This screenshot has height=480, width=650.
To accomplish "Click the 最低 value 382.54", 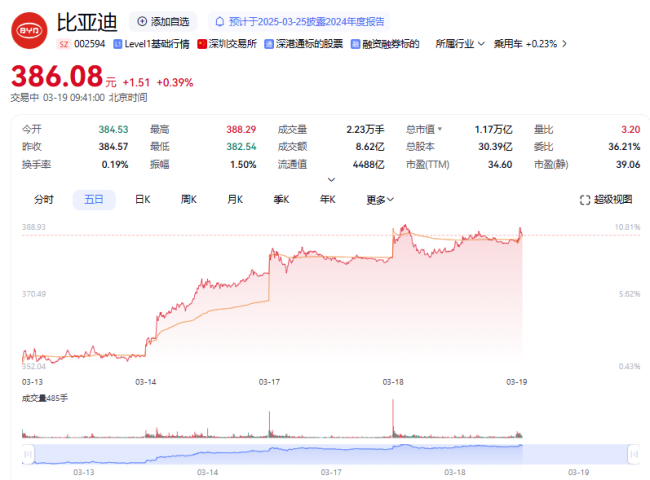I will click(241, 147).
